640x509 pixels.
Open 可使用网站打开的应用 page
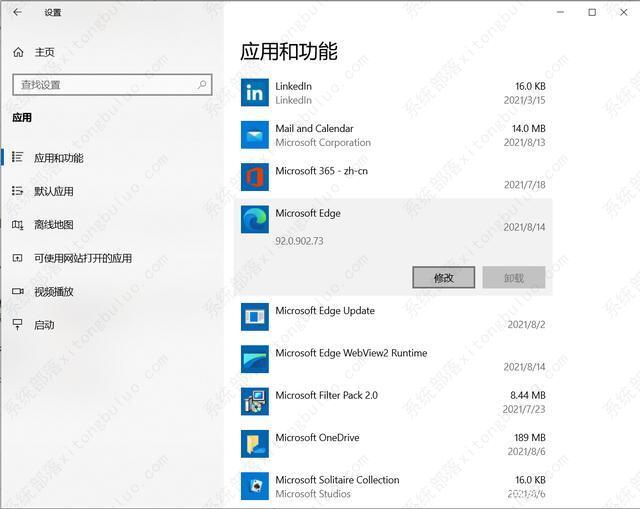pyautogui.click(x=82, y=258)
